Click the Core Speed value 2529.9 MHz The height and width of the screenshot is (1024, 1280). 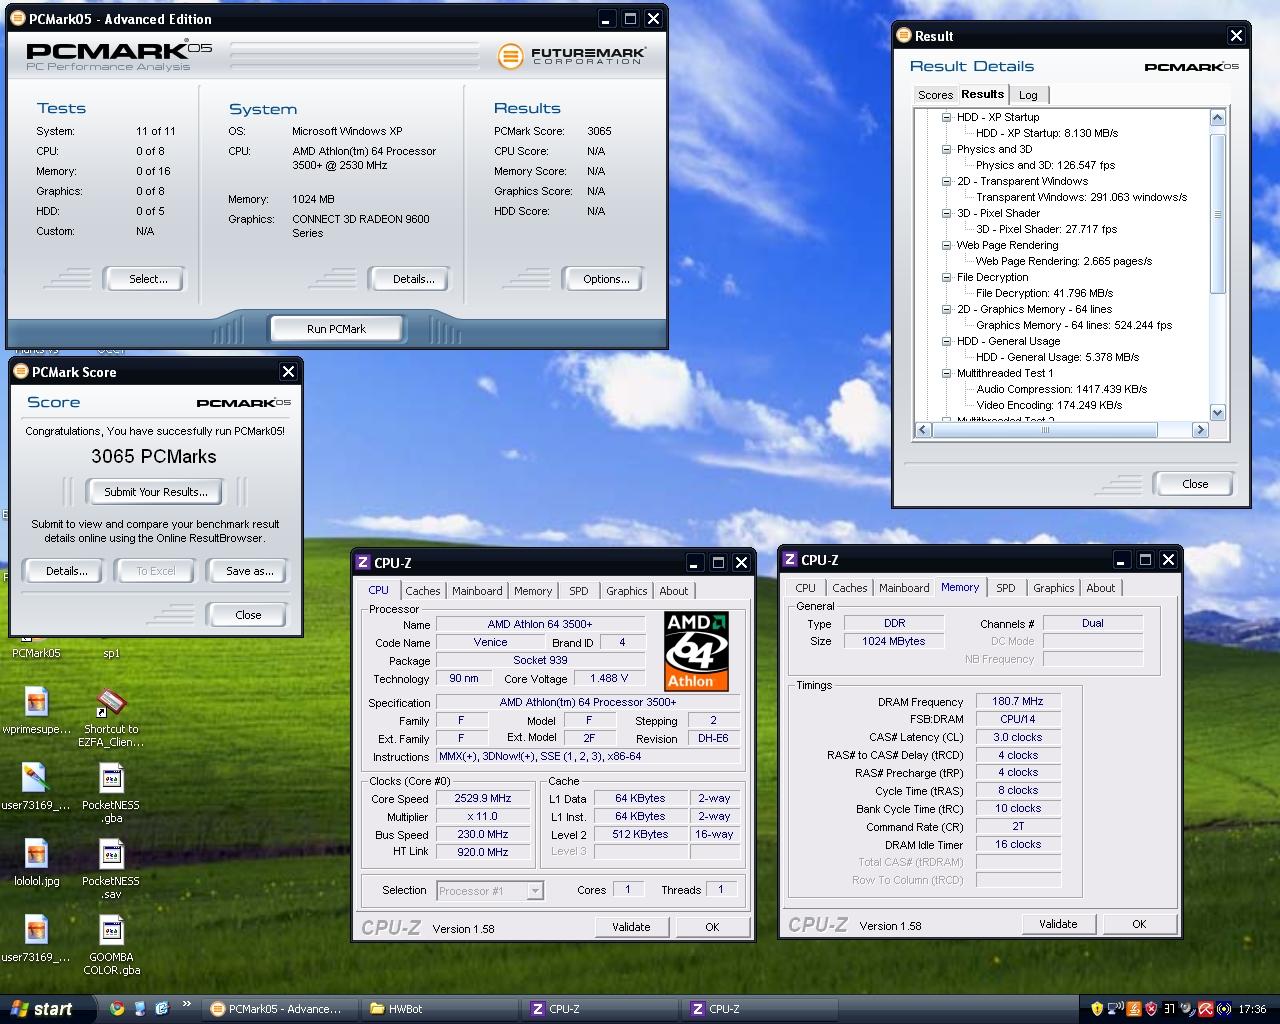pyautogui.click(x=483, y=799)
